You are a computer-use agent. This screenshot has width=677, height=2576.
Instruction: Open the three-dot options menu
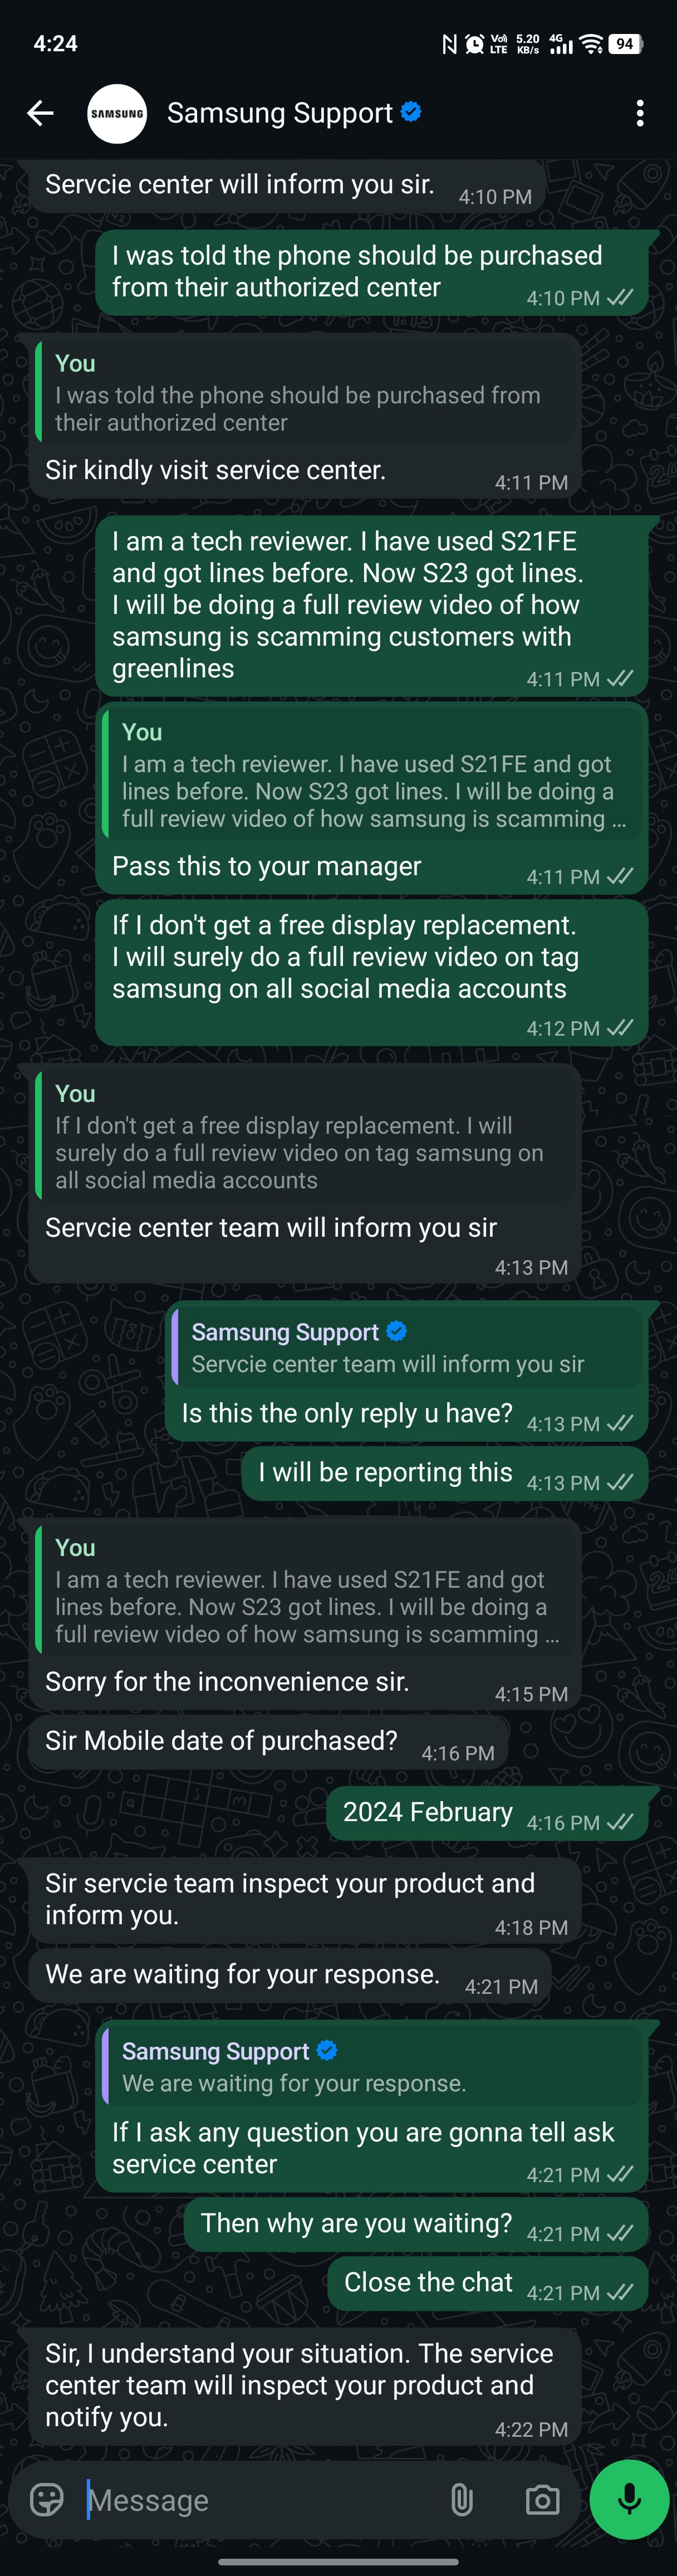(640, 113)
